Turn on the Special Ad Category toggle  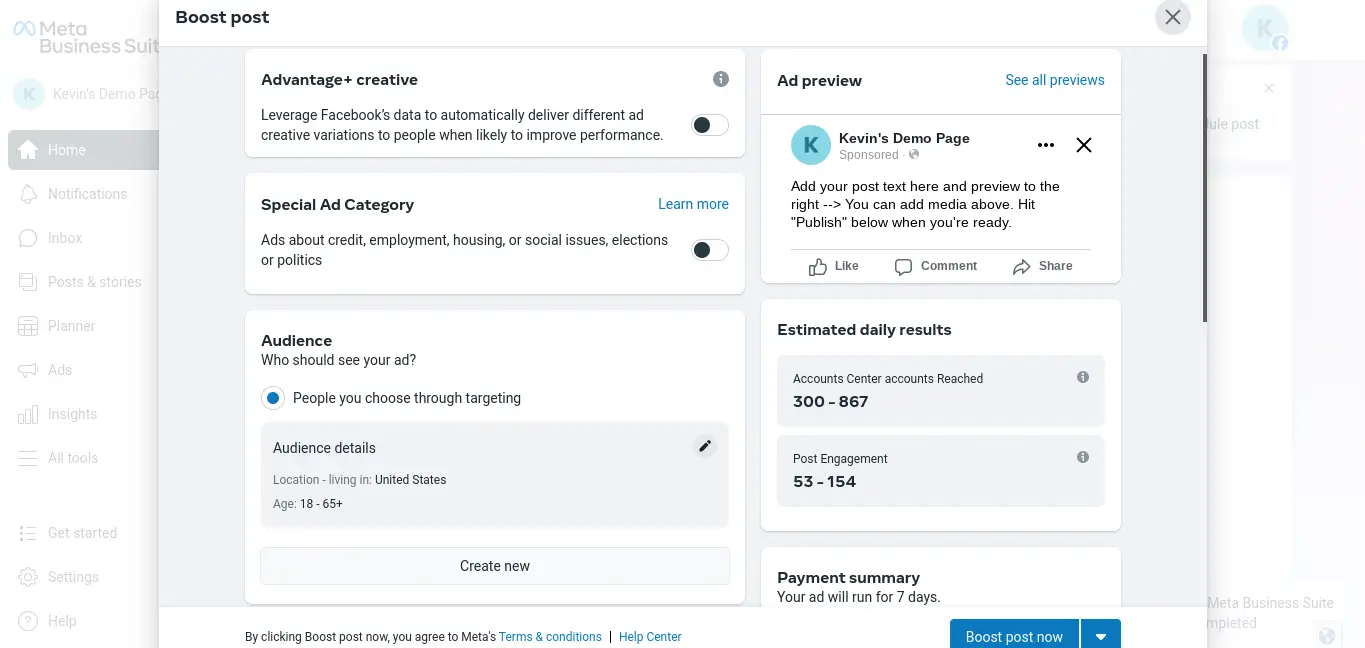(x=710, y=250)
